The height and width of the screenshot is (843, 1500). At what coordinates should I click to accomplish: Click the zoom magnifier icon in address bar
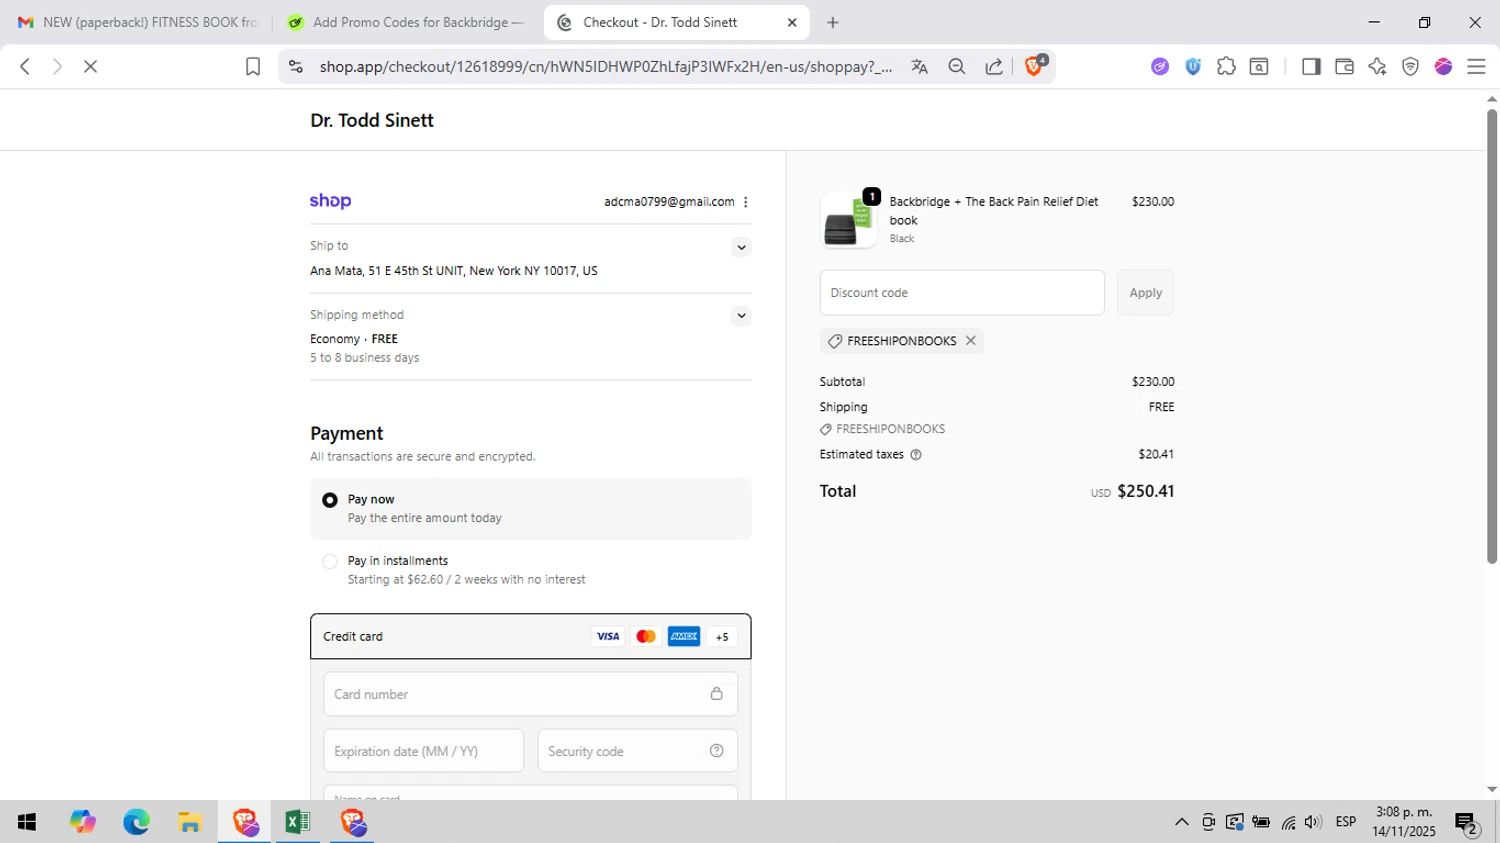pyautogui.click(x=957, y=66)
